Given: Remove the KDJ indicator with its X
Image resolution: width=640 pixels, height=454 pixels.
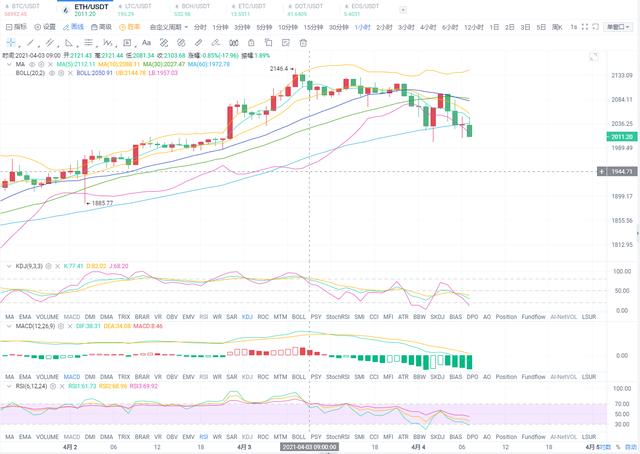Looking at the screenshot, I should (x=57, y=266).
